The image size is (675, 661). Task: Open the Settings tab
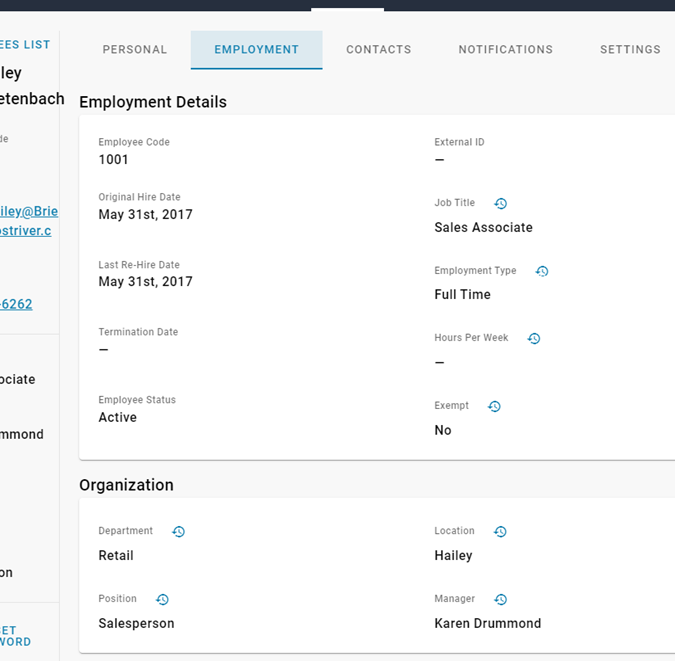click(630, 49)
